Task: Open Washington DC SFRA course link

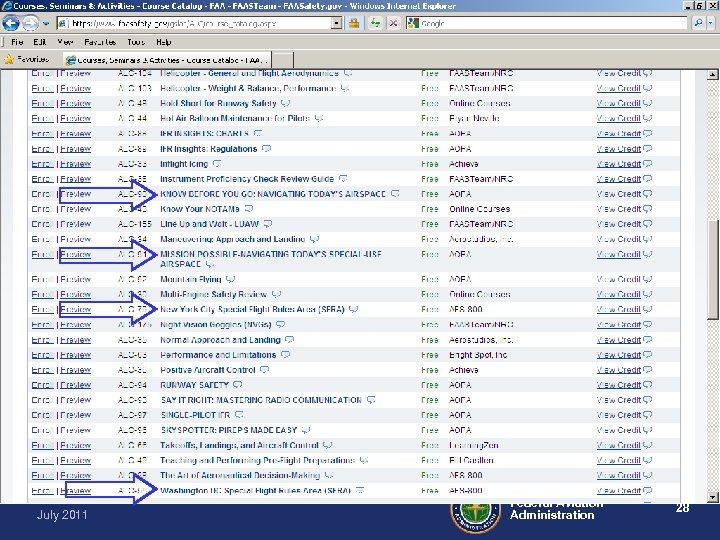Action: click(255, 490)
